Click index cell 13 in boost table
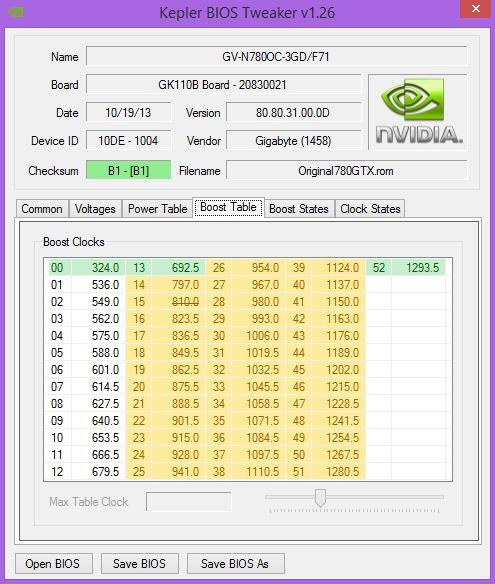This screenshot has width=495, height=584. [x=139, y=267]
